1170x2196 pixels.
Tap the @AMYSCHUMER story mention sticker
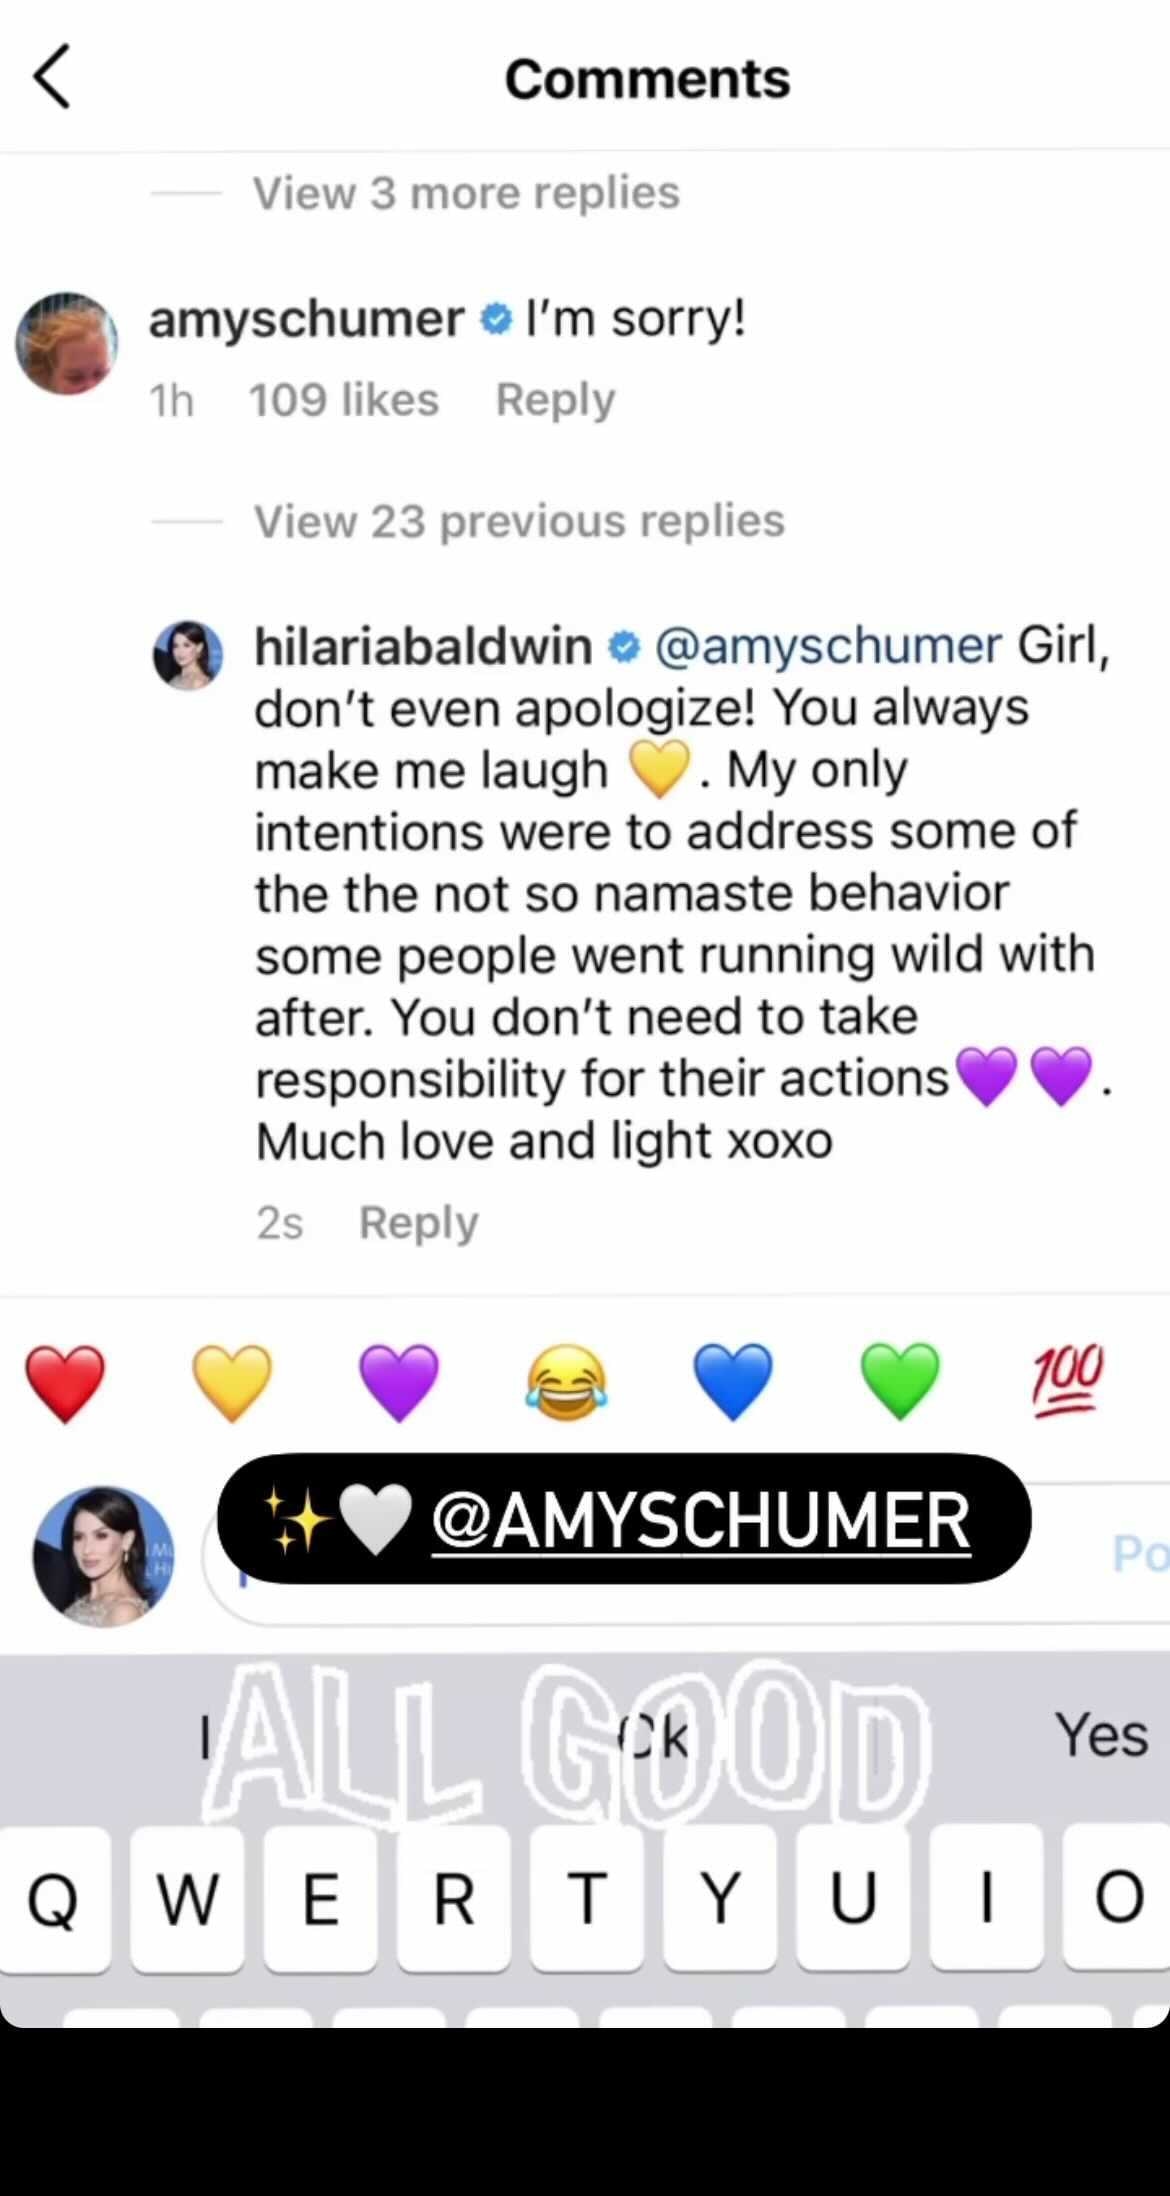click(624, 1519)
